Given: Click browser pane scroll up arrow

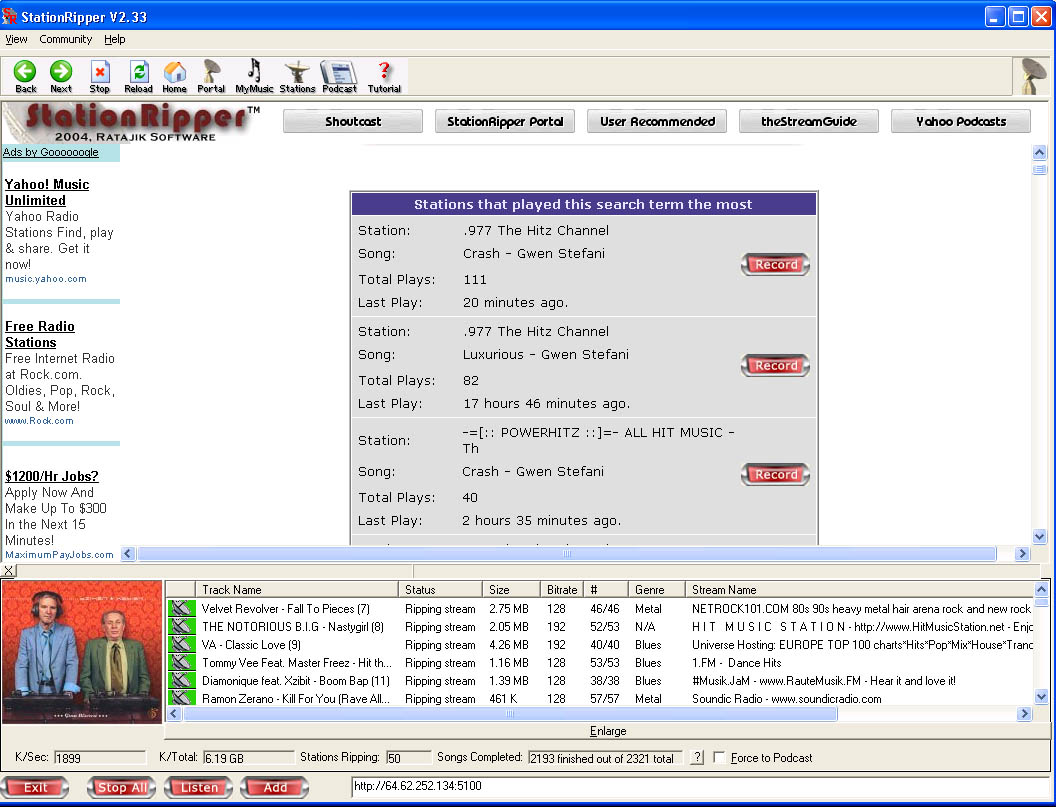Looking at the screenshot, I should tap(1039, 153).
